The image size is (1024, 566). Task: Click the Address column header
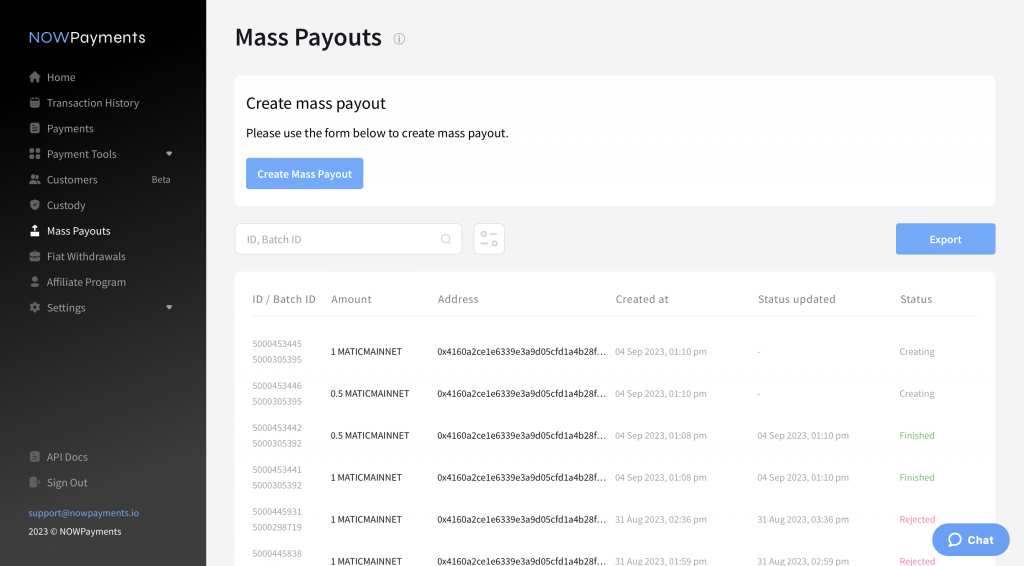click(458, 299)
